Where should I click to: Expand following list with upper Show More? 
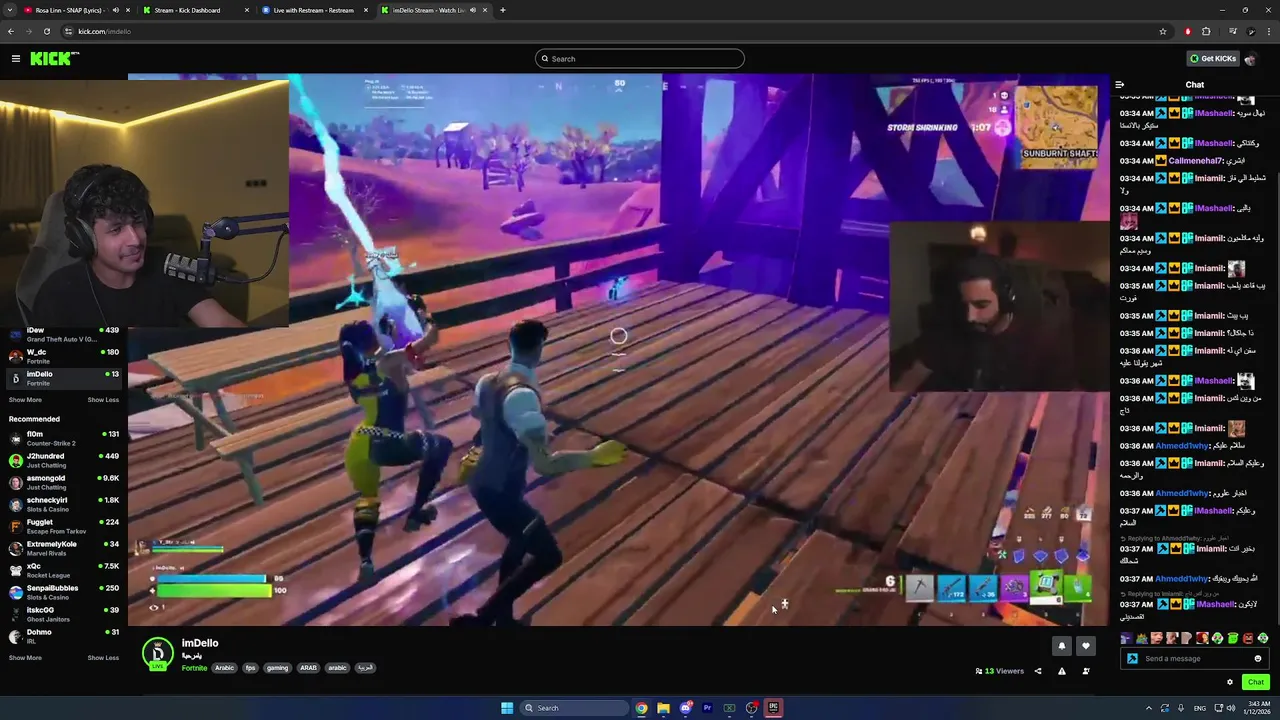point(25,400)
